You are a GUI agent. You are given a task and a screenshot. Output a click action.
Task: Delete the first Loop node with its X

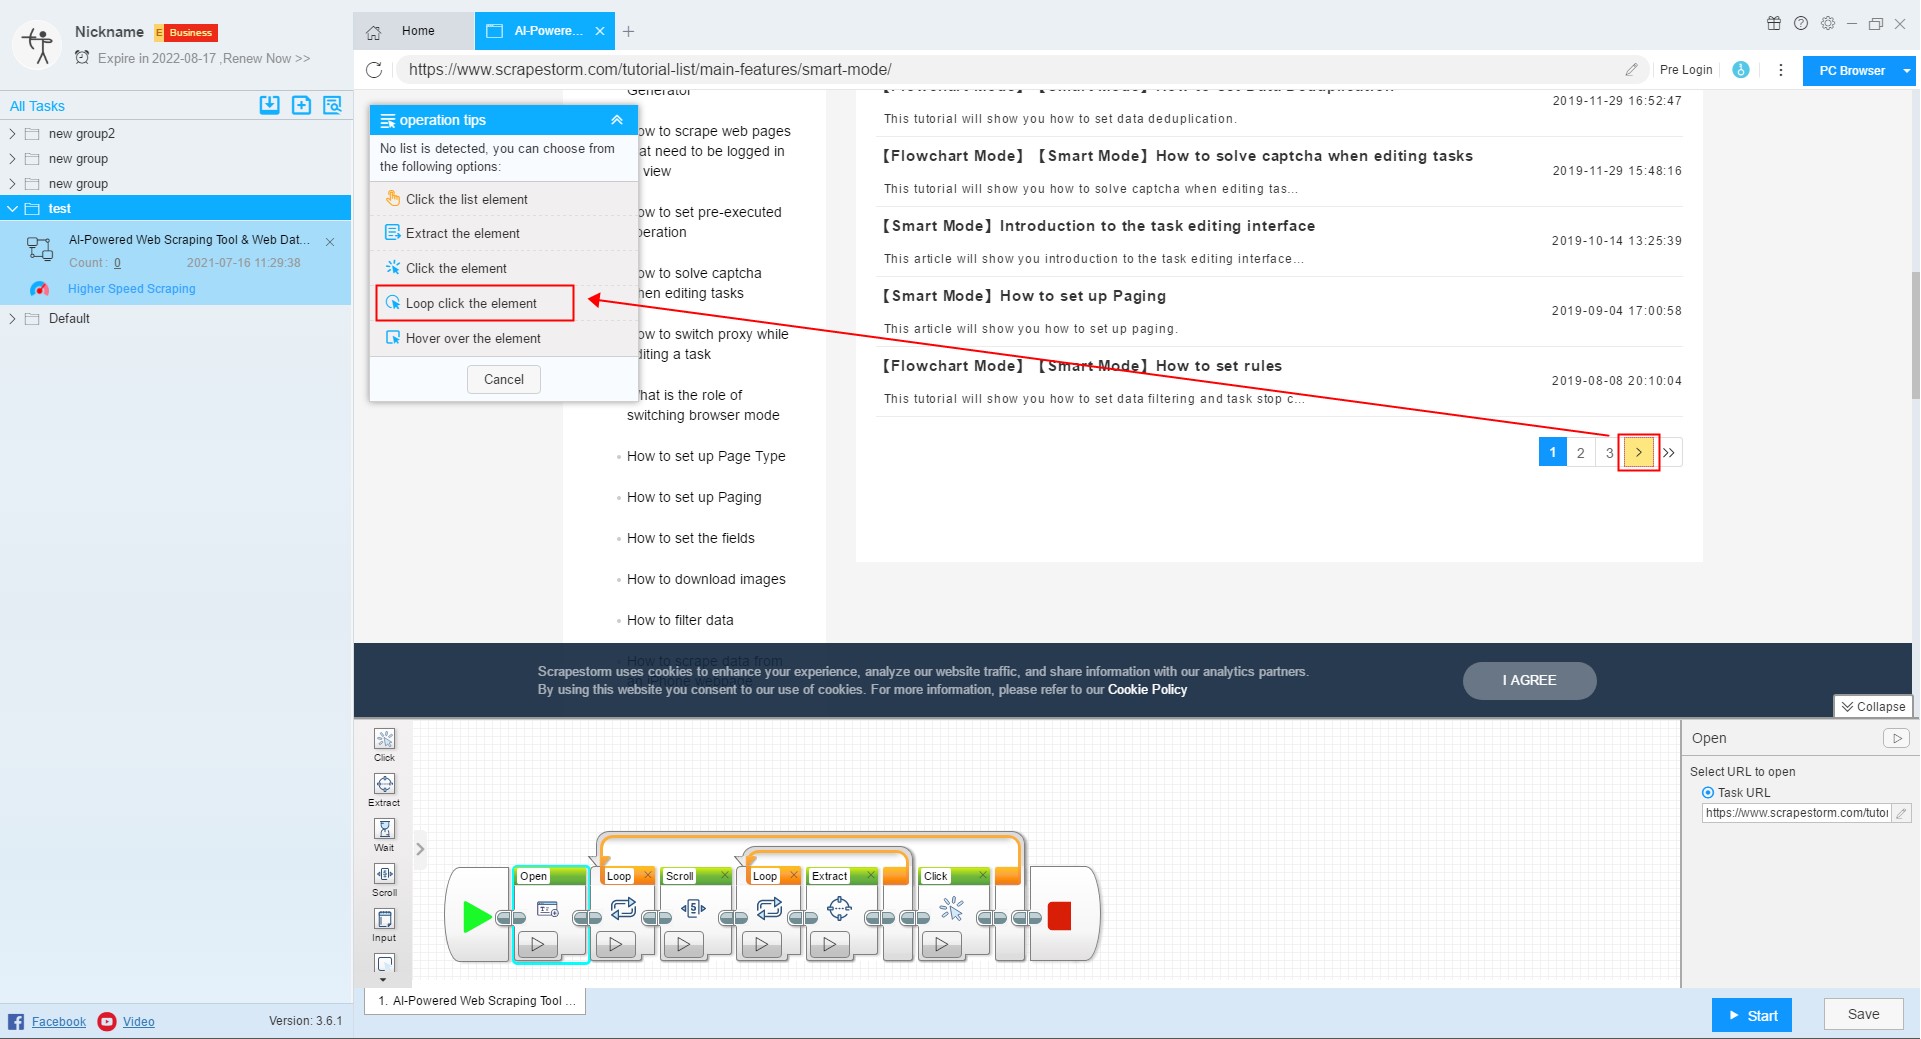click(x=647, y=876)
